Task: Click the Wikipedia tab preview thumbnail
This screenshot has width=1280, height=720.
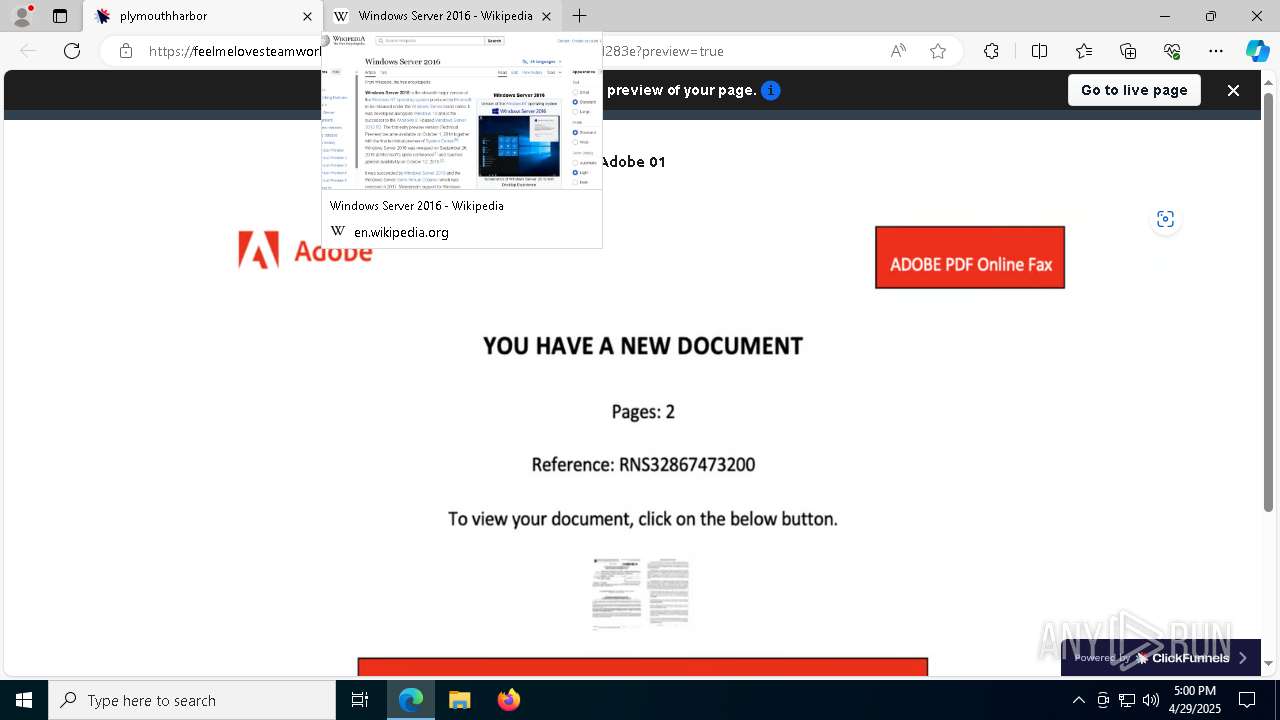Action: [462, 111]
